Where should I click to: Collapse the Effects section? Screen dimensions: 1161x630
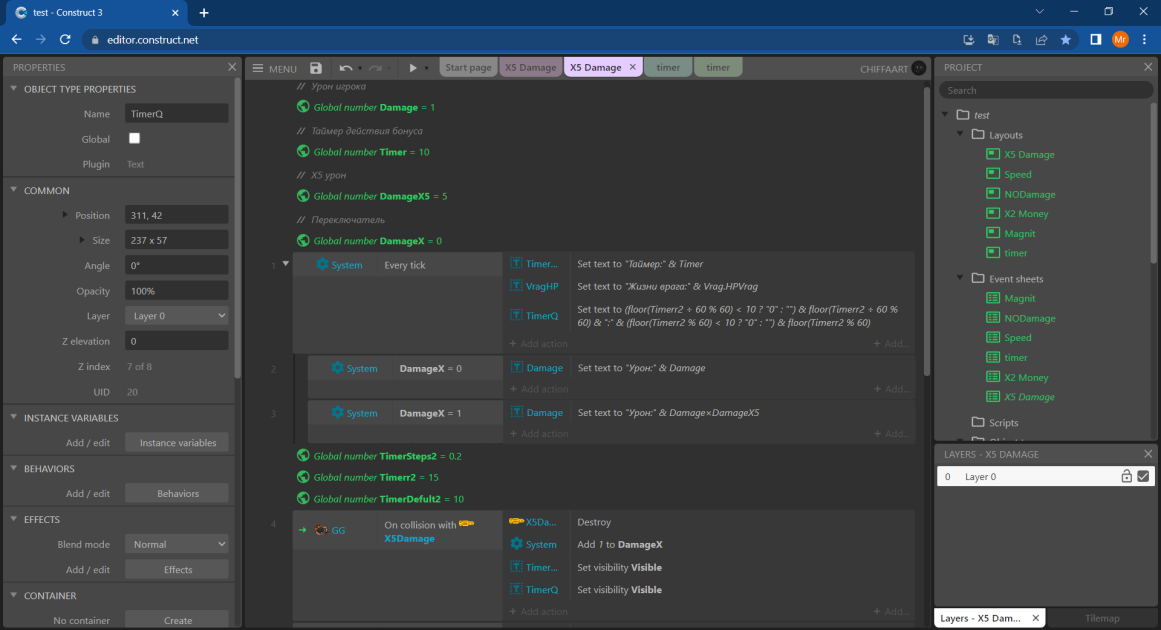[13, 519]
